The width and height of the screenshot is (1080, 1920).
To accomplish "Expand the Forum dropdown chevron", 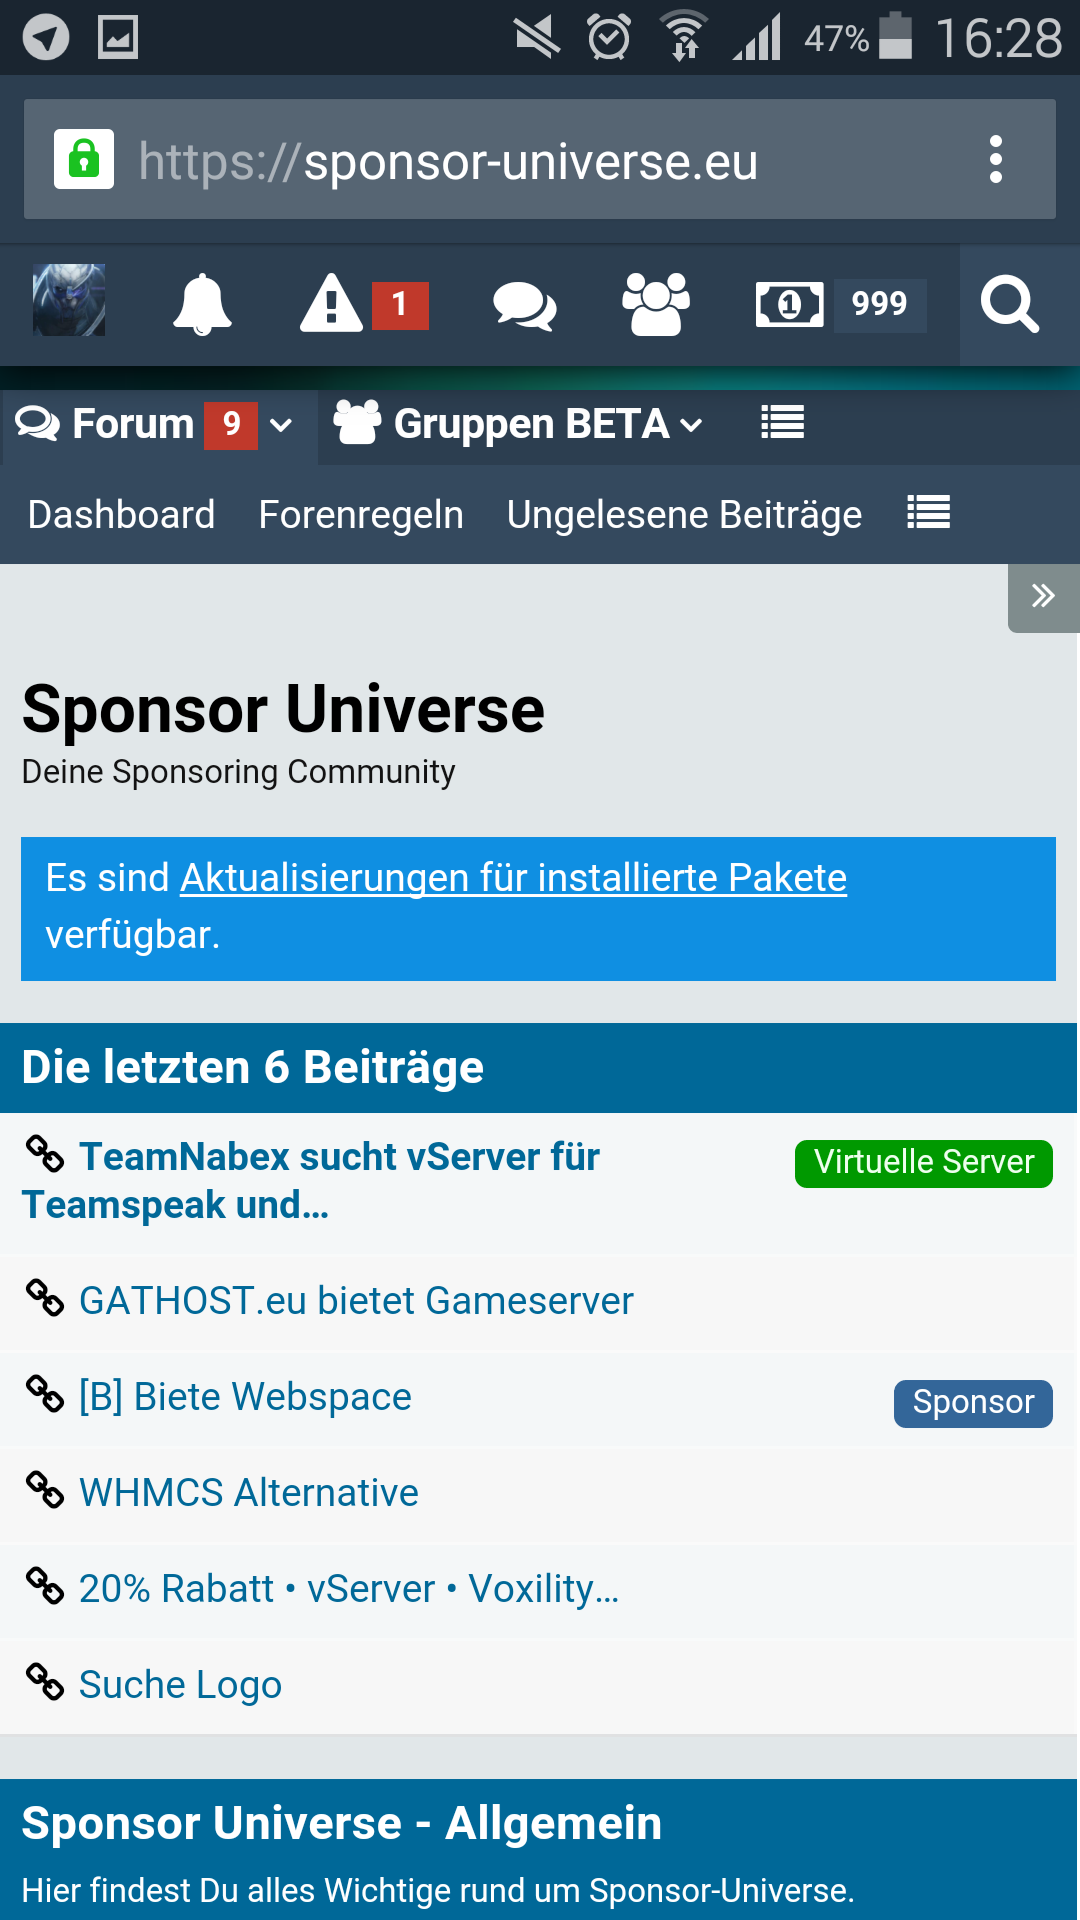I will click(x=282, y=425).
